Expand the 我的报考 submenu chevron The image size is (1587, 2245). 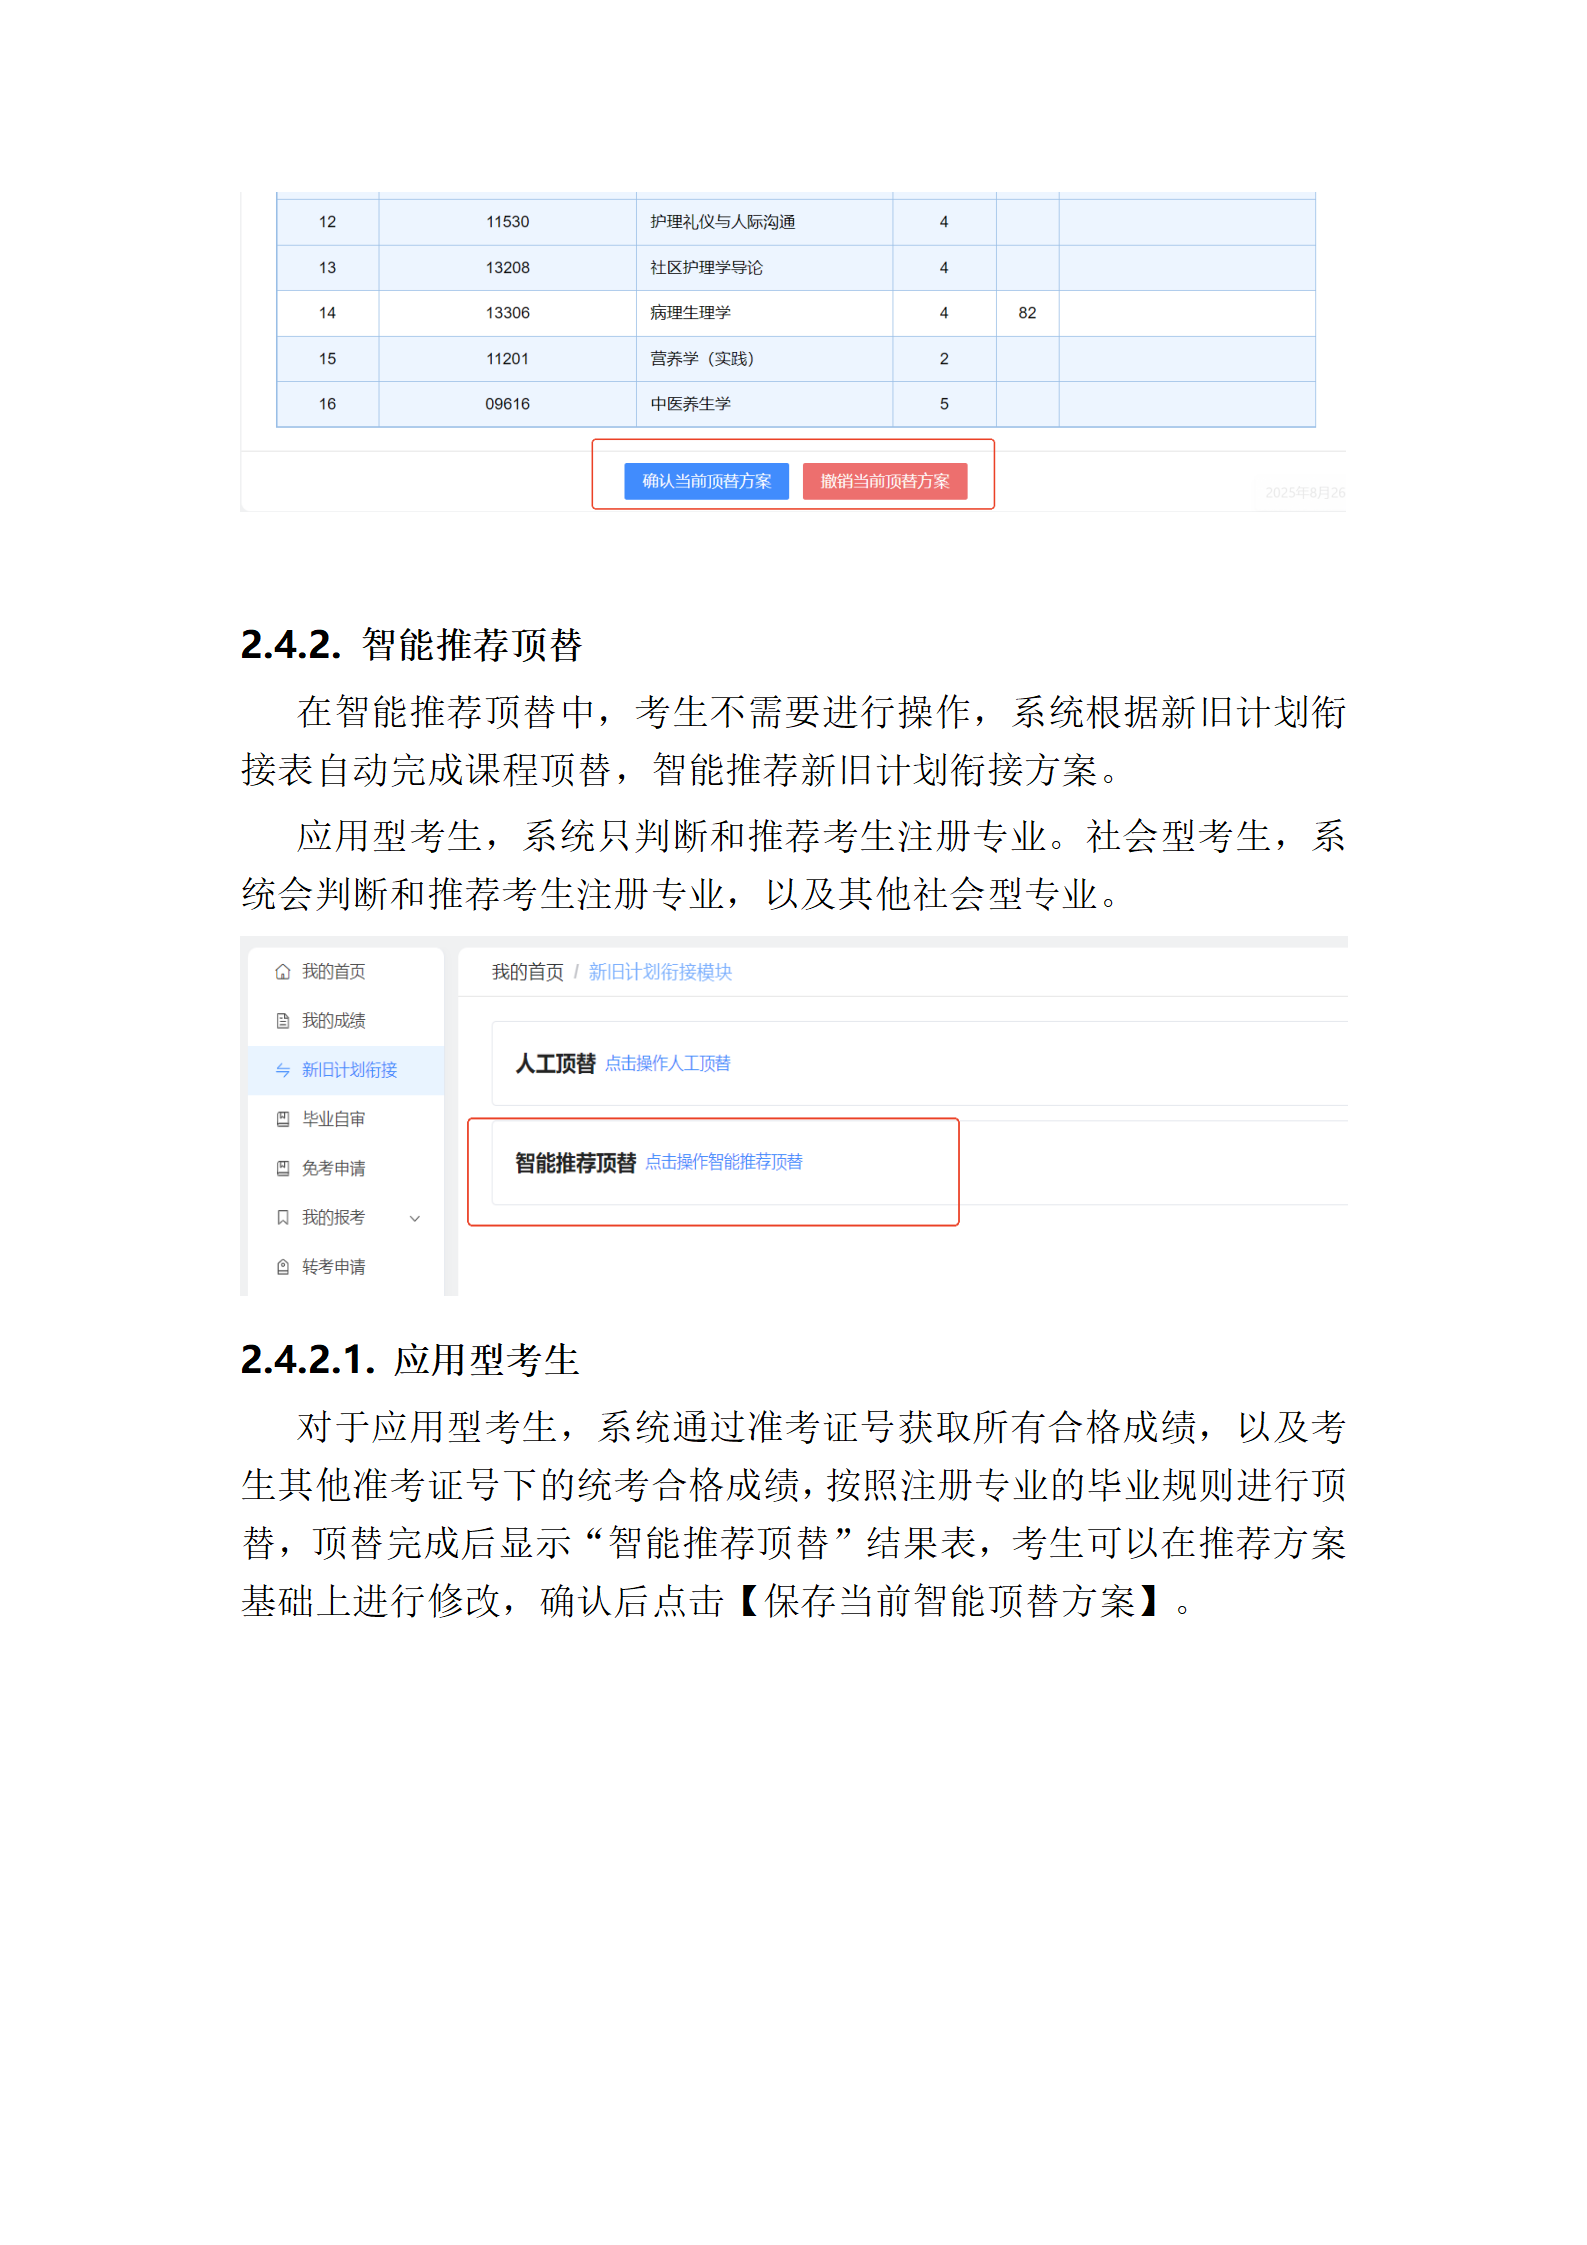[415, 1218]
